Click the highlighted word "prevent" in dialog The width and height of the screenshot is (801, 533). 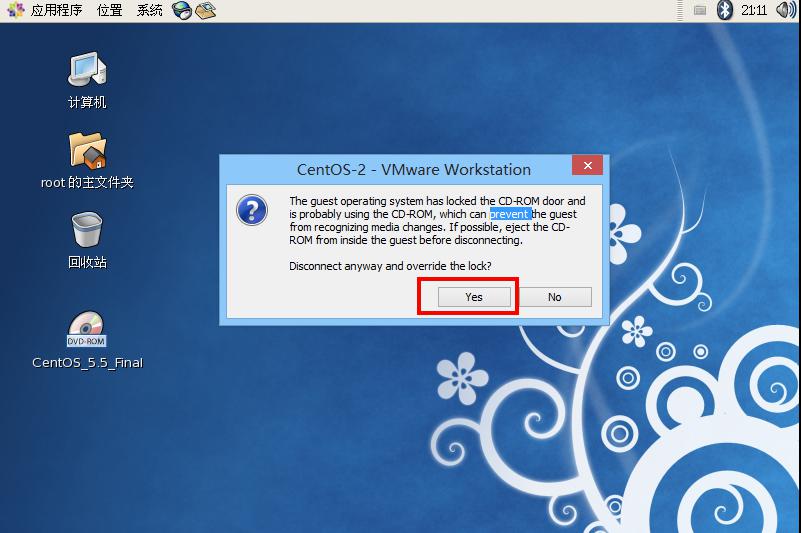coord(509,214)
